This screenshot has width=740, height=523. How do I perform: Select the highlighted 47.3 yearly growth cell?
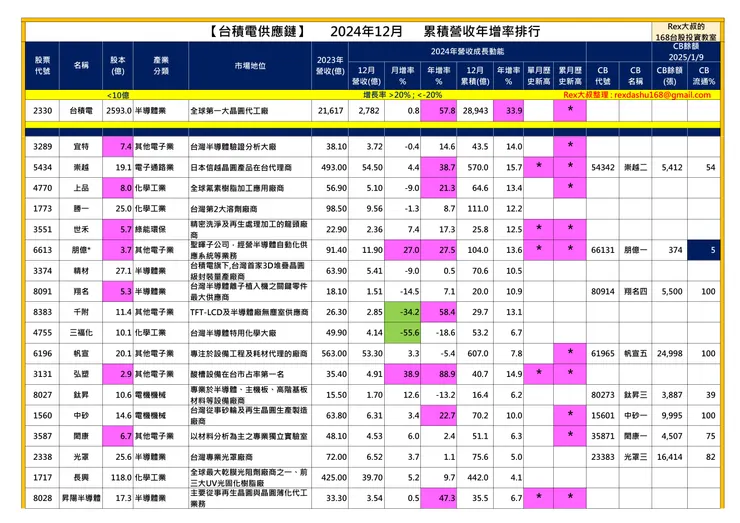tap(438, 498)
